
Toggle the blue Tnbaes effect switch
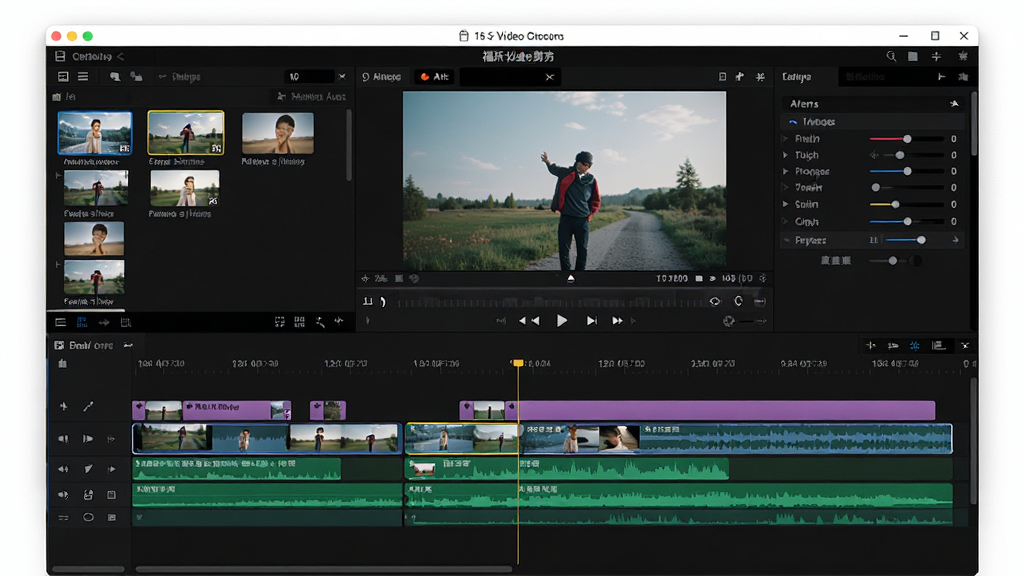pos(793,121)
